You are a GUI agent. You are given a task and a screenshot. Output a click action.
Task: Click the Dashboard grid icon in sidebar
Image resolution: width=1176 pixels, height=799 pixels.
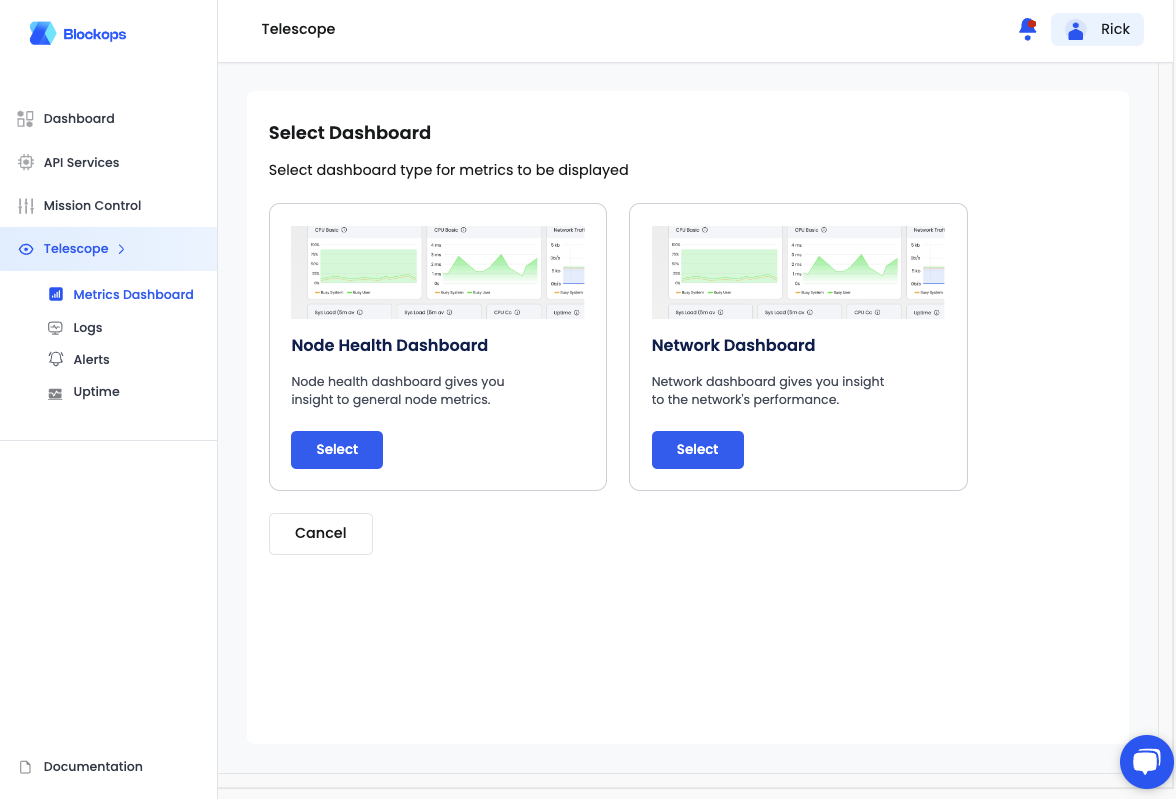26,119
